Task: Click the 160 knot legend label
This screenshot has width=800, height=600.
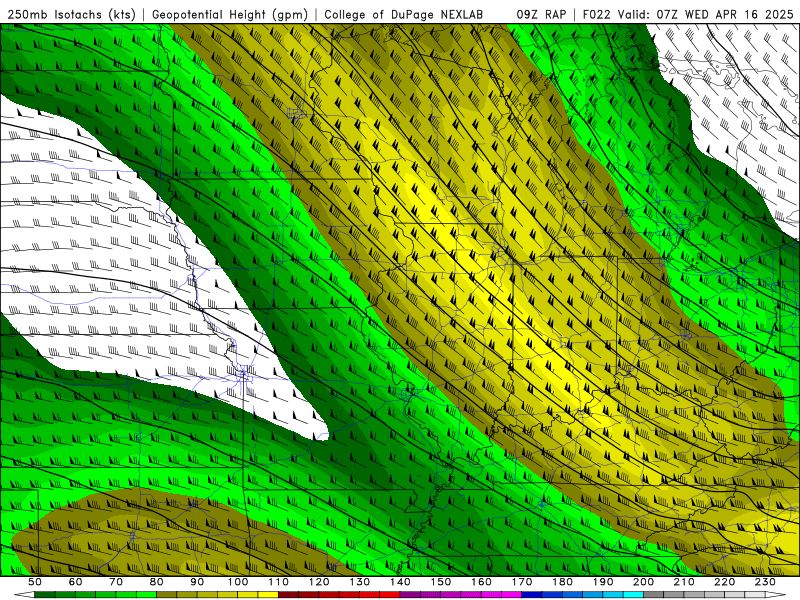Action: (481, 582)
